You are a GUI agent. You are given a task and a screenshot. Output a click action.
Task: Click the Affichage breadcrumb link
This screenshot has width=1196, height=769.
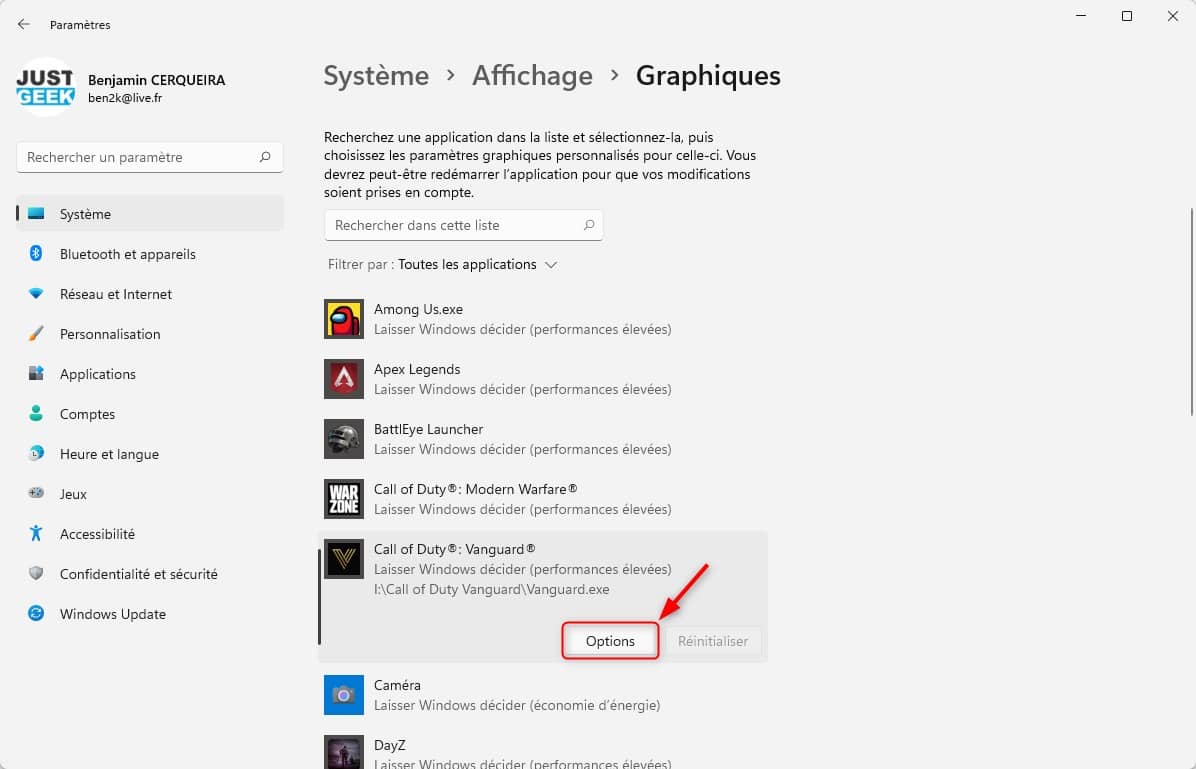click(x=532, y=76)
